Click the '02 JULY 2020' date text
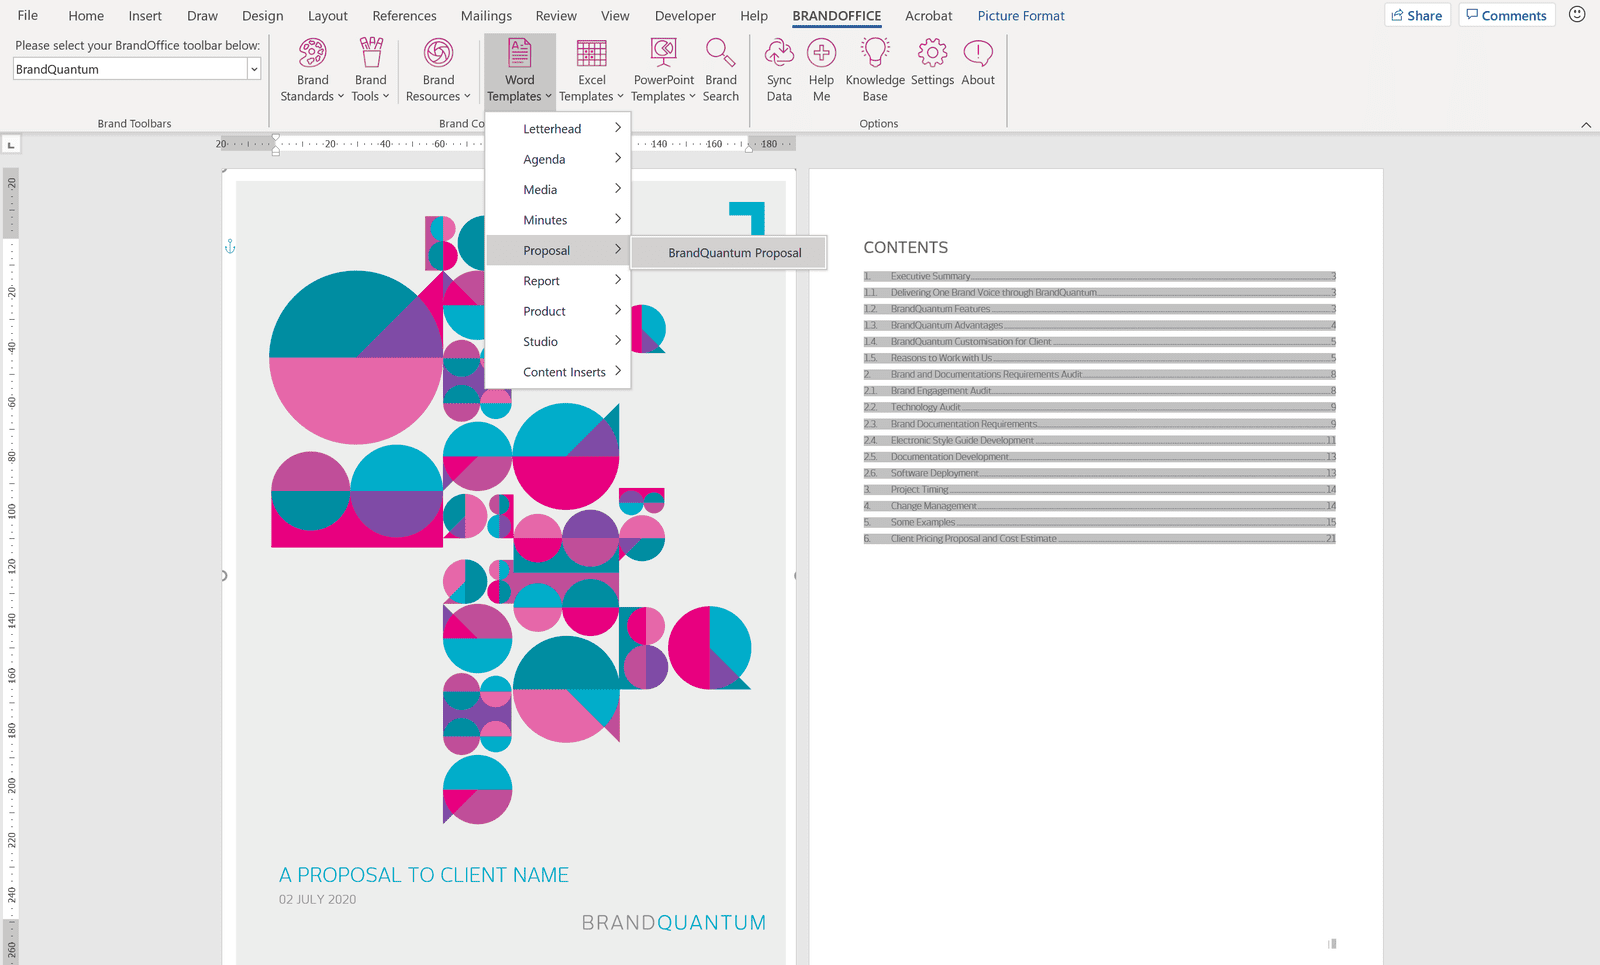The image size is (1600, 965). tap(317, 899)
